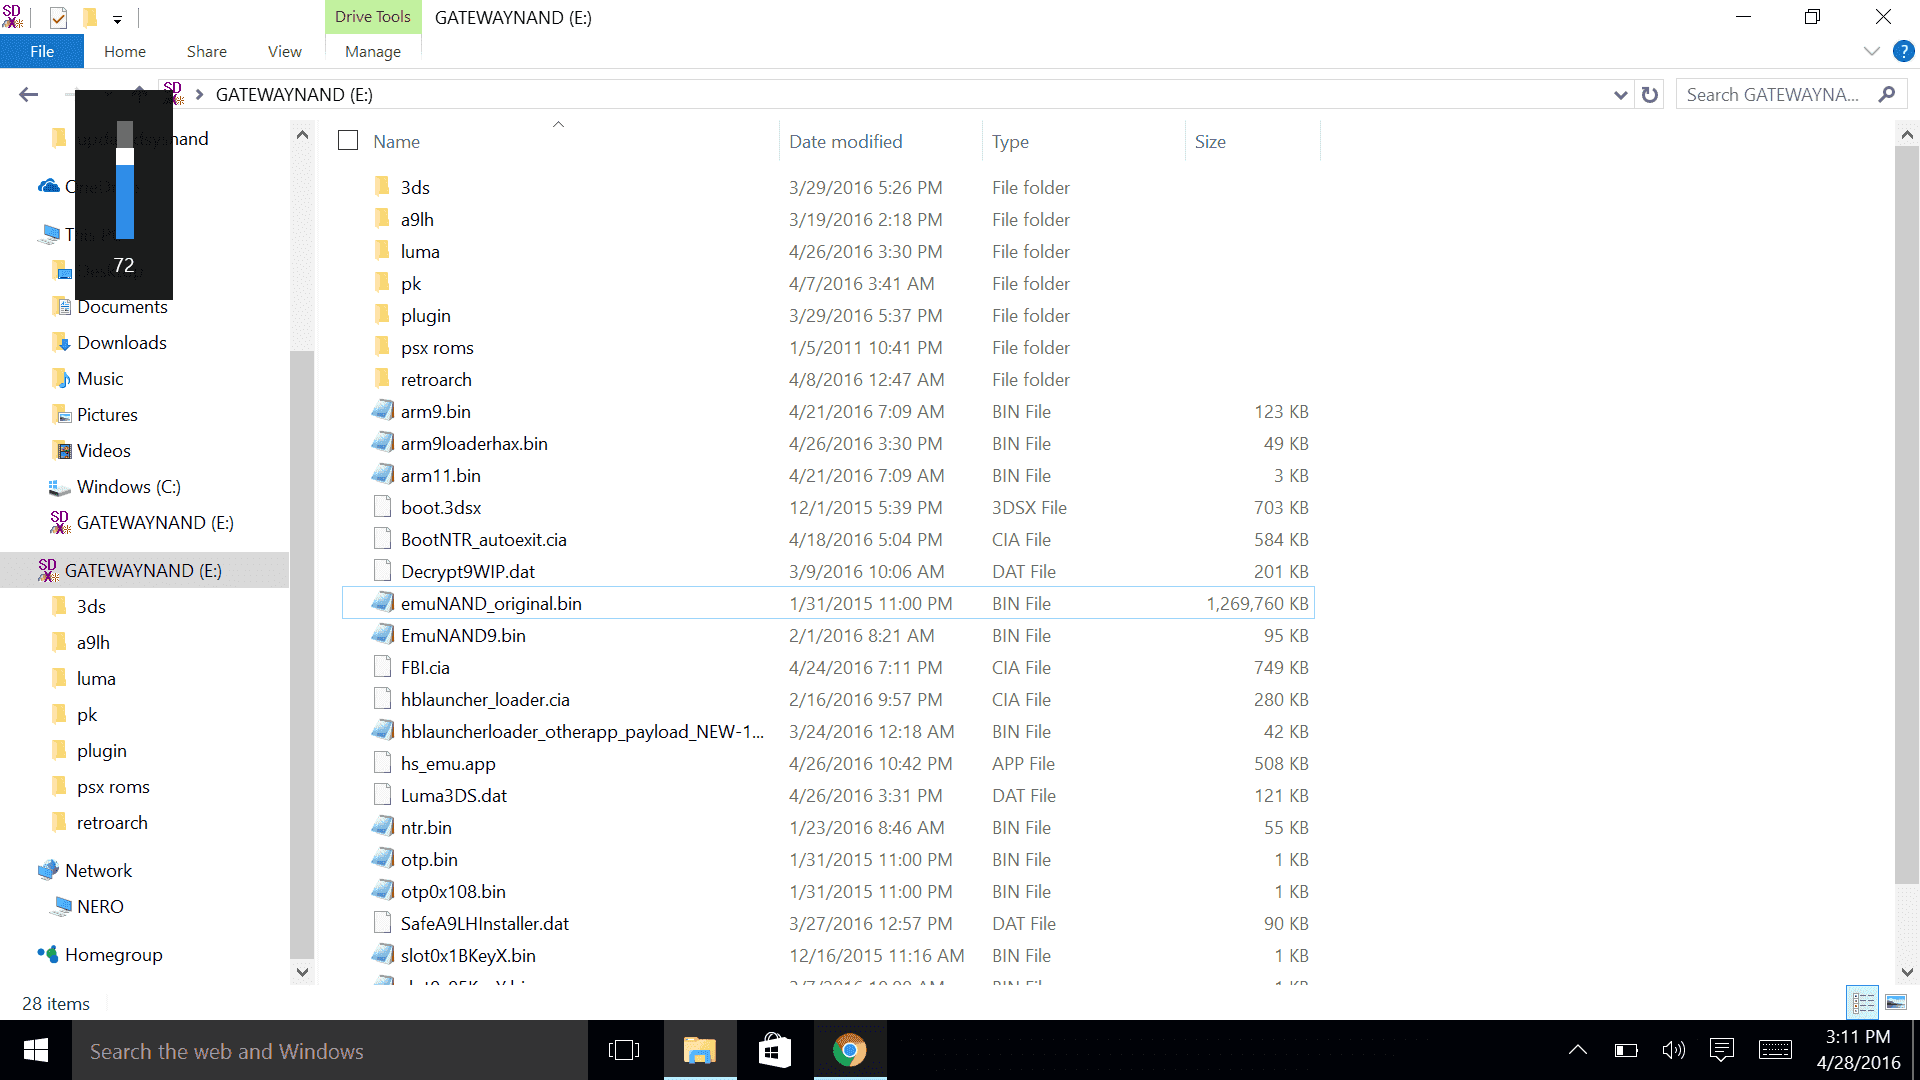Tick the select-all checkbox in header

pyautogui.click(x=348, y=141)
